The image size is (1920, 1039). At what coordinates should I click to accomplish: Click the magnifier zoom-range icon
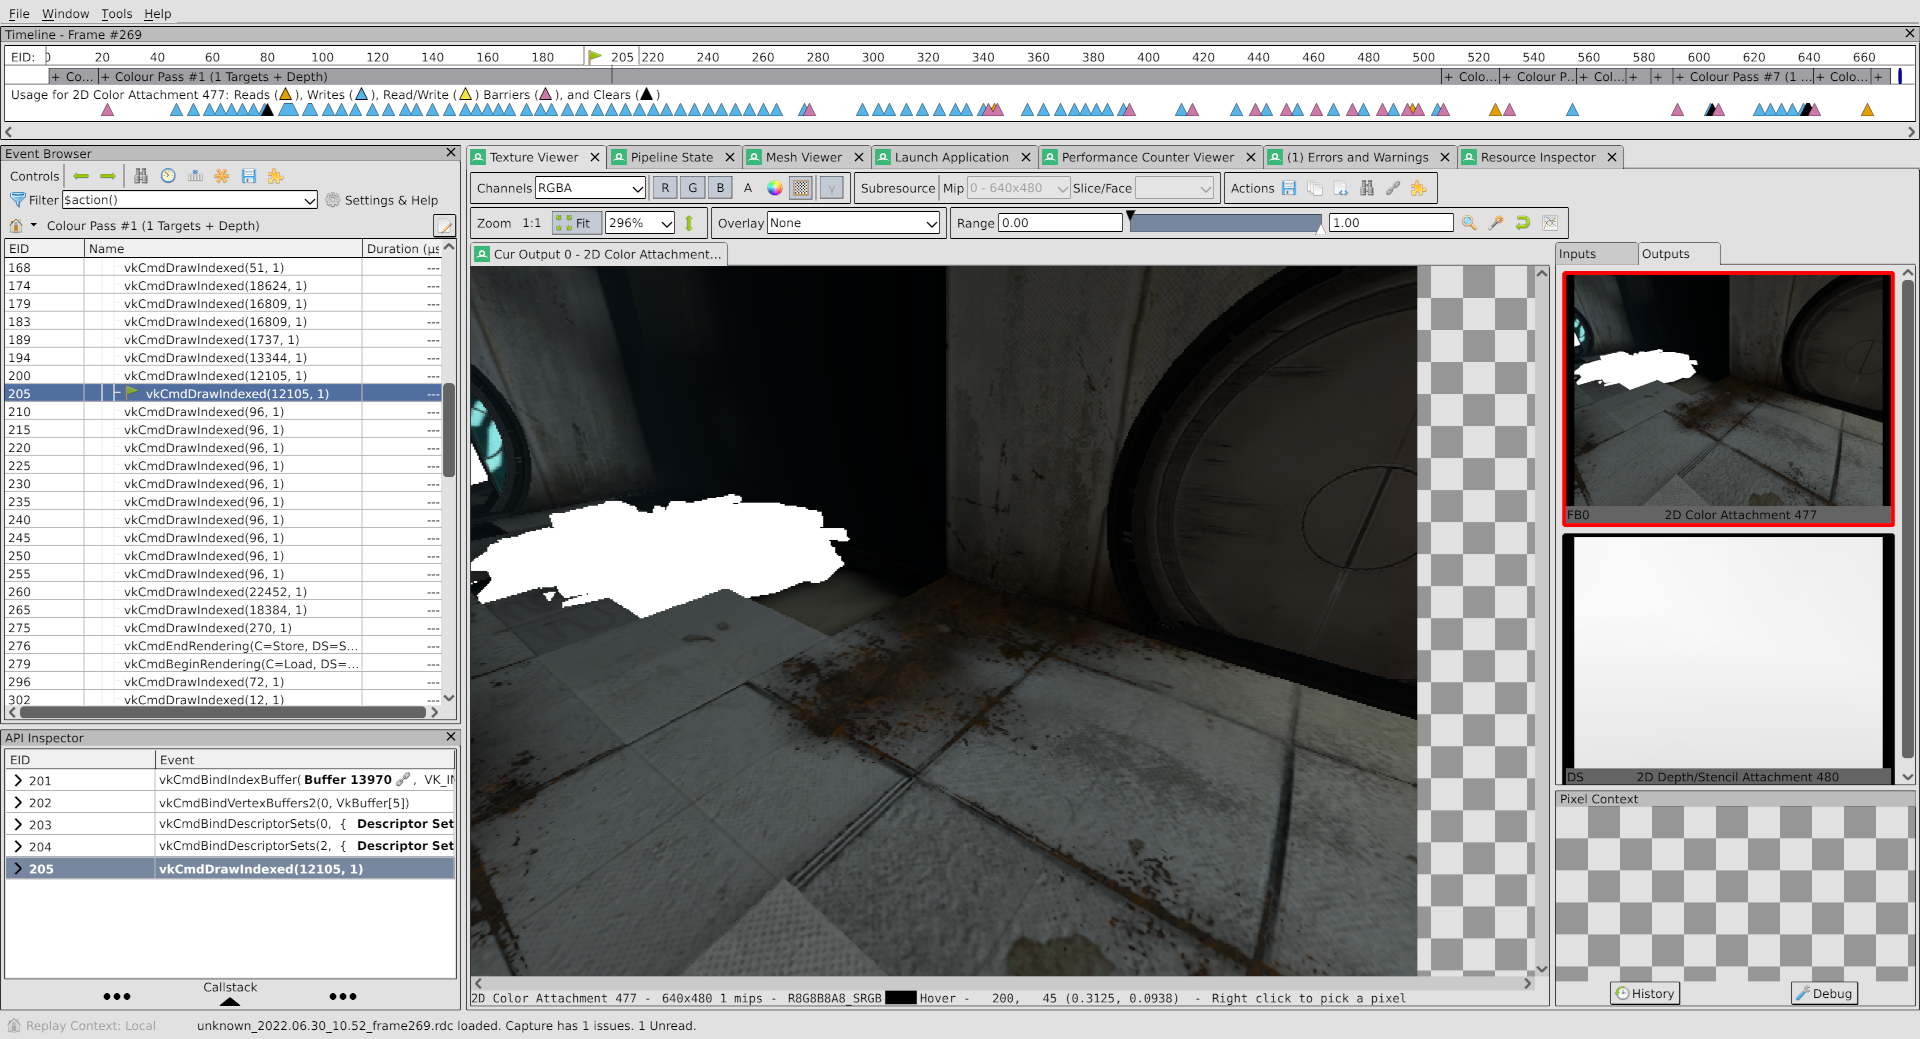(x=1469, y=223)
